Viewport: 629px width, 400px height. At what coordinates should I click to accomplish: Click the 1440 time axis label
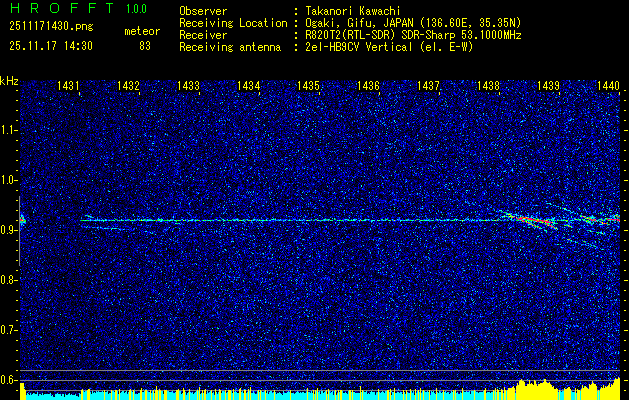(x=609, y=86)
